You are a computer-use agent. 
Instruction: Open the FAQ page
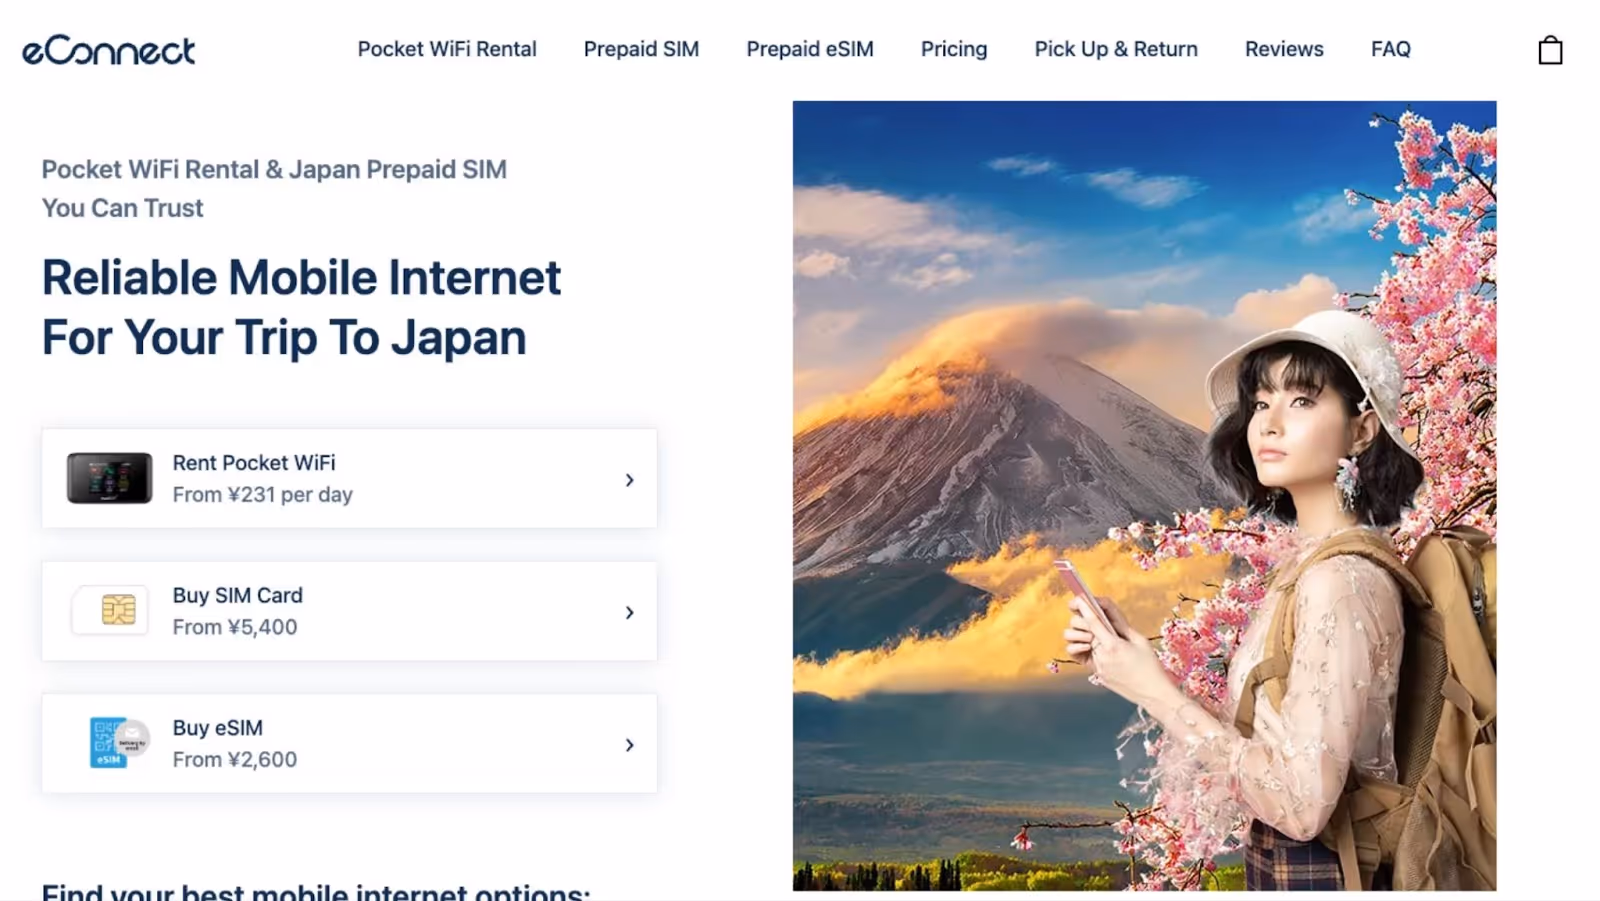[1391, 49]
